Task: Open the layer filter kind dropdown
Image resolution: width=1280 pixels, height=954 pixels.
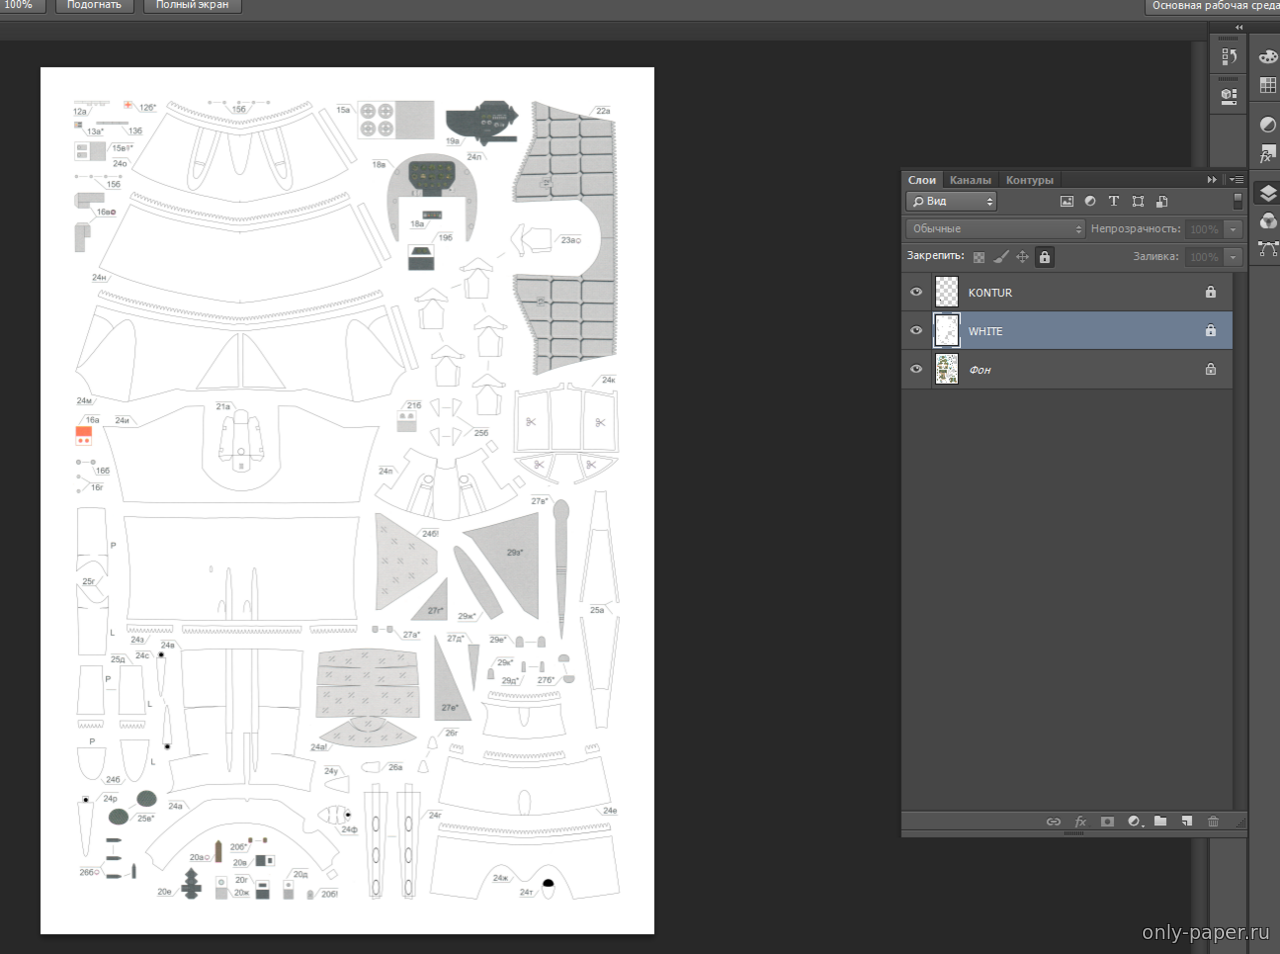Action: pos(951,201)
